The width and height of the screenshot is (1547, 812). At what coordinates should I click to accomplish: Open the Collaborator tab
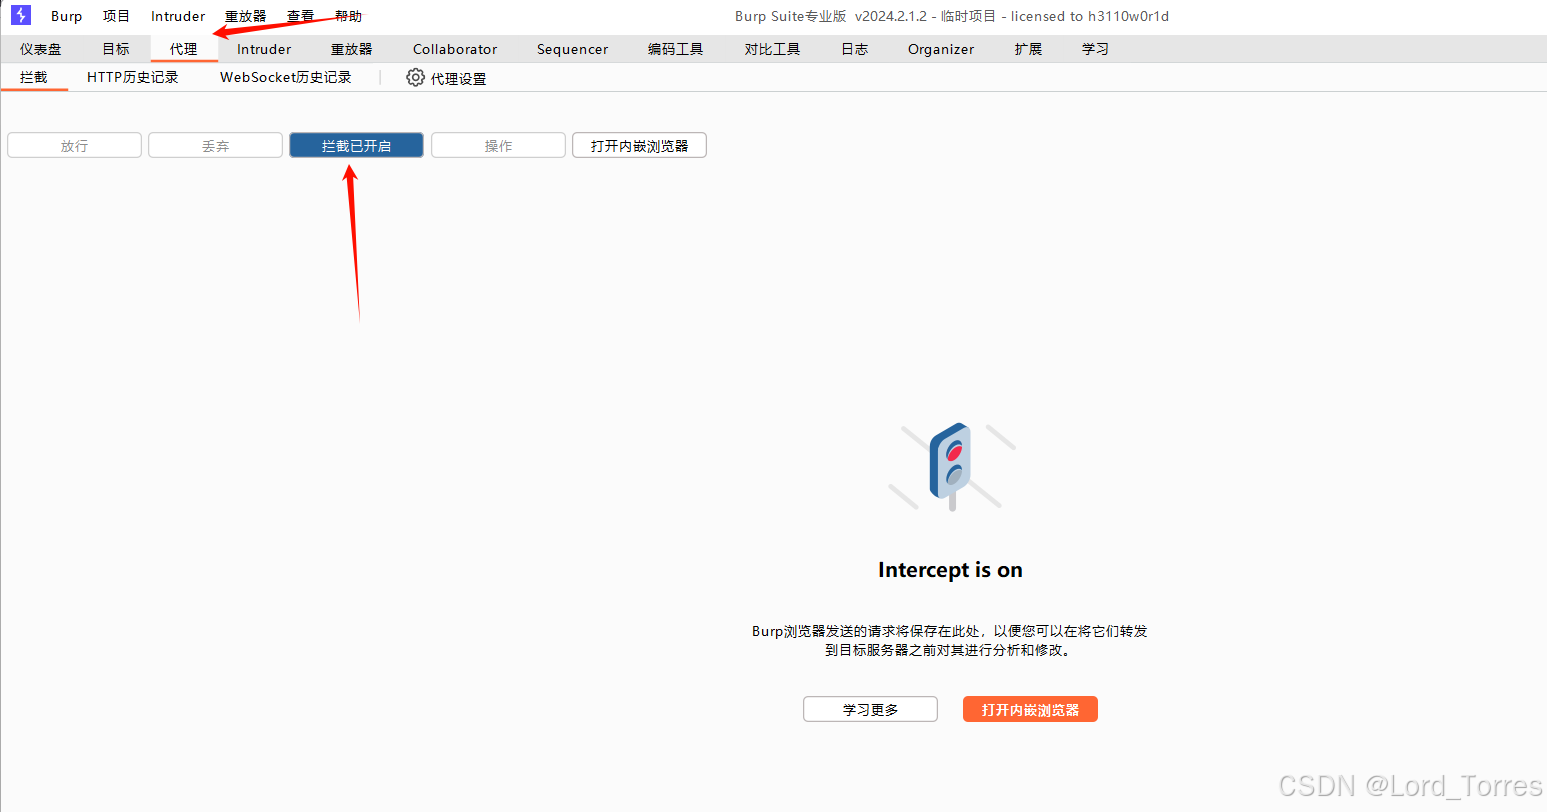pyautogui.click(x=455, y=49)
